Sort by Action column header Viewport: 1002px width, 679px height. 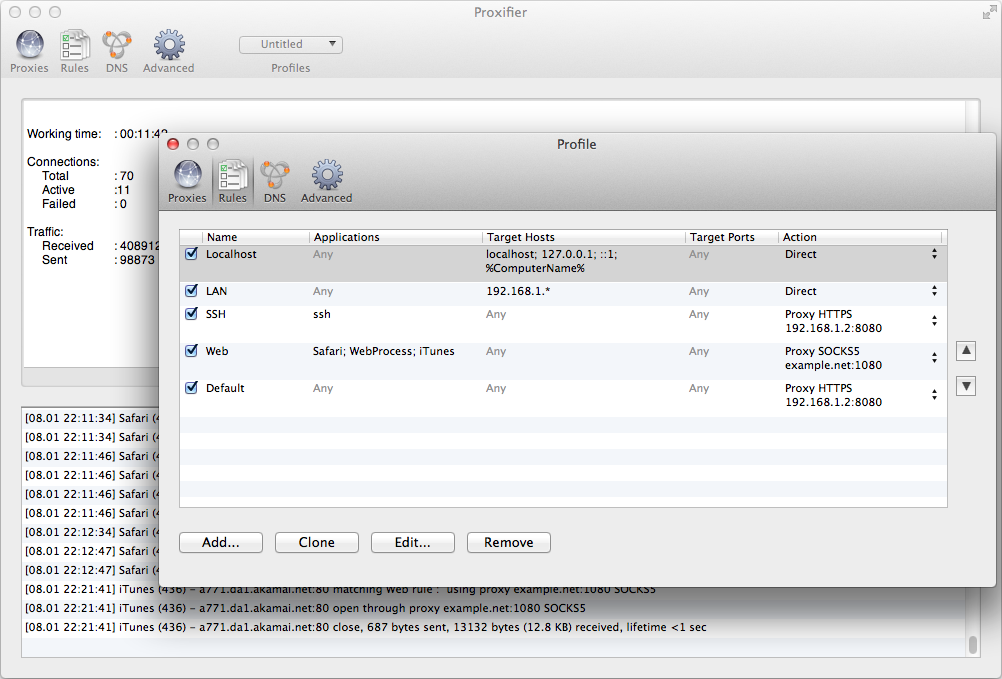pos(860,237)
